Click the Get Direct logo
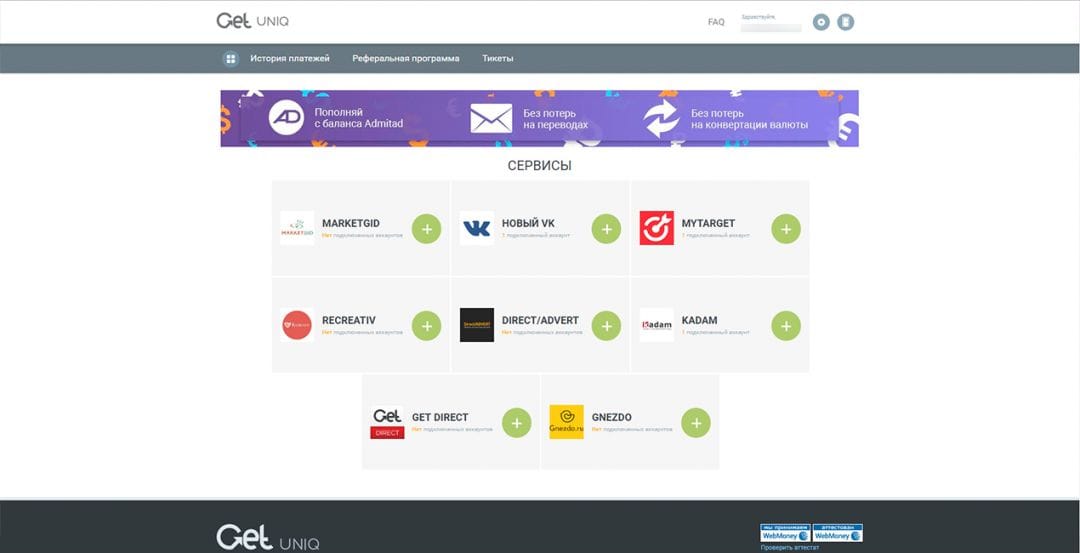 click(x=387, y=422)
